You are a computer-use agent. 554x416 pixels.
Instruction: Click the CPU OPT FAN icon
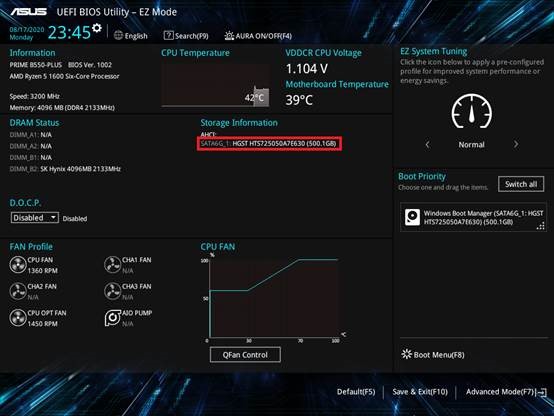18,317
